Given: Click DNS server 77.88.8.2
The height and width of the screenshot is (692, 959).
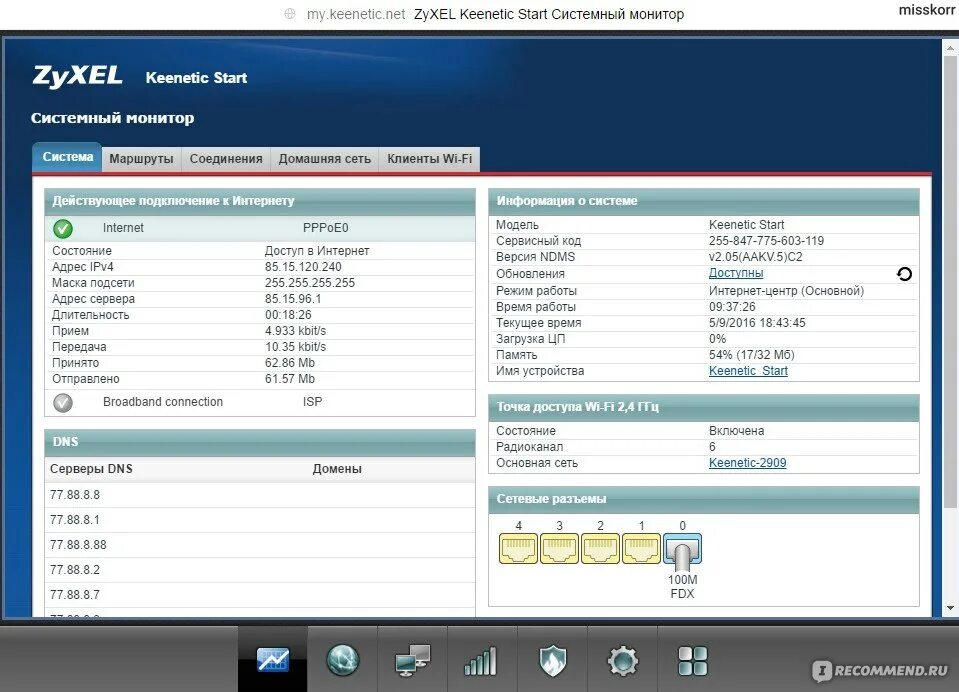Looking at the screenshot, I should pos(75,570).
